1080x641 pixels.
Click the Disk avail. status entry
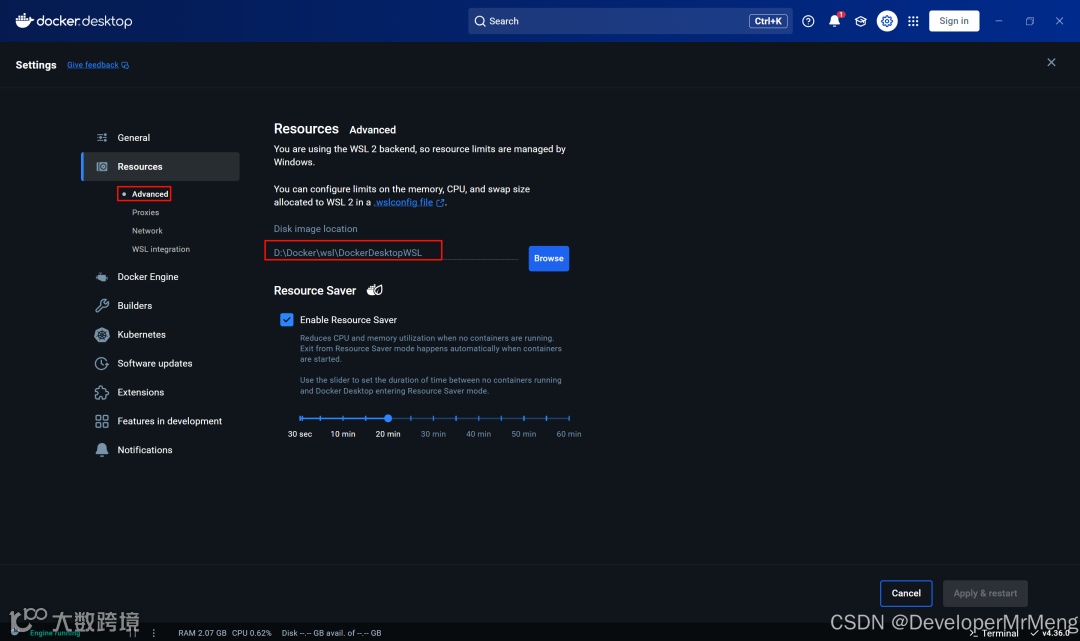click(x=331, y=633)
